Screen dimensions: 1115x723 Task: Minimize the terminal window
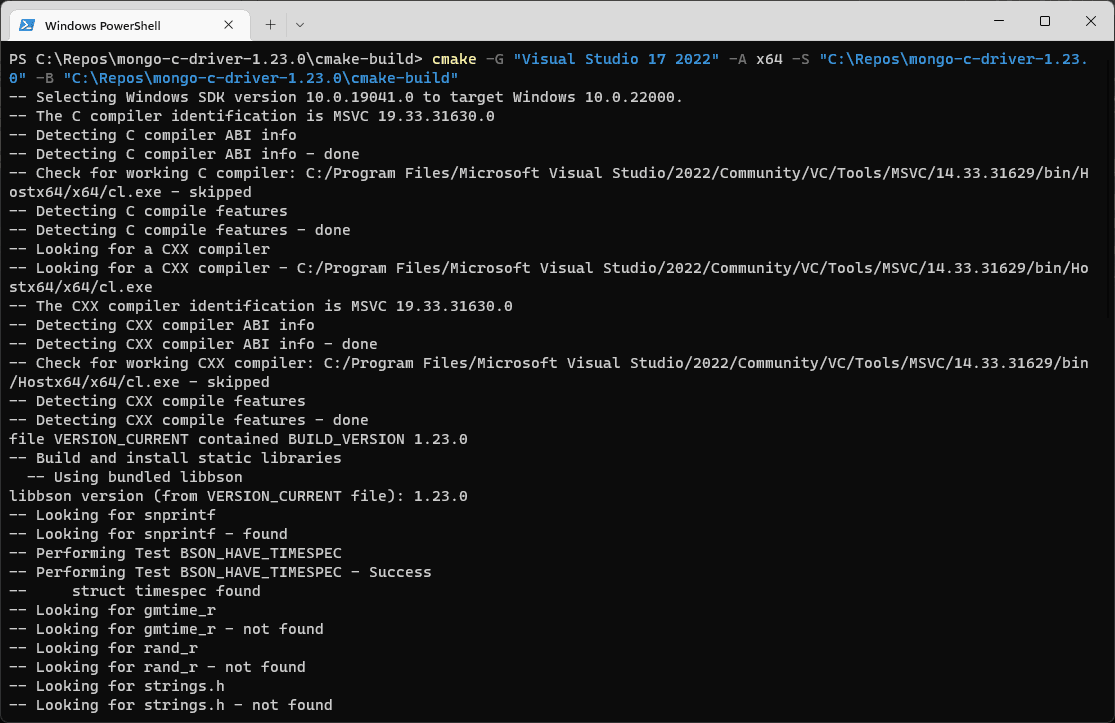997,22
